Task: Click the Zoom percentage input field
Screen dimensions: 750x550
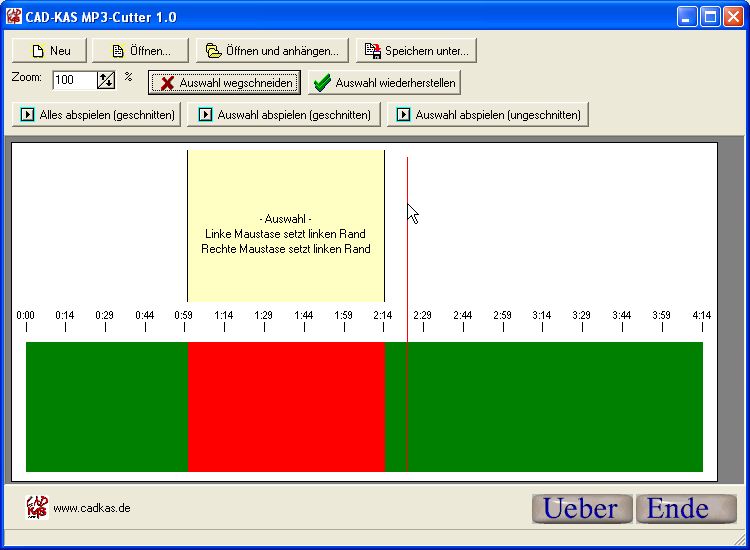Action: coord(74,80)
